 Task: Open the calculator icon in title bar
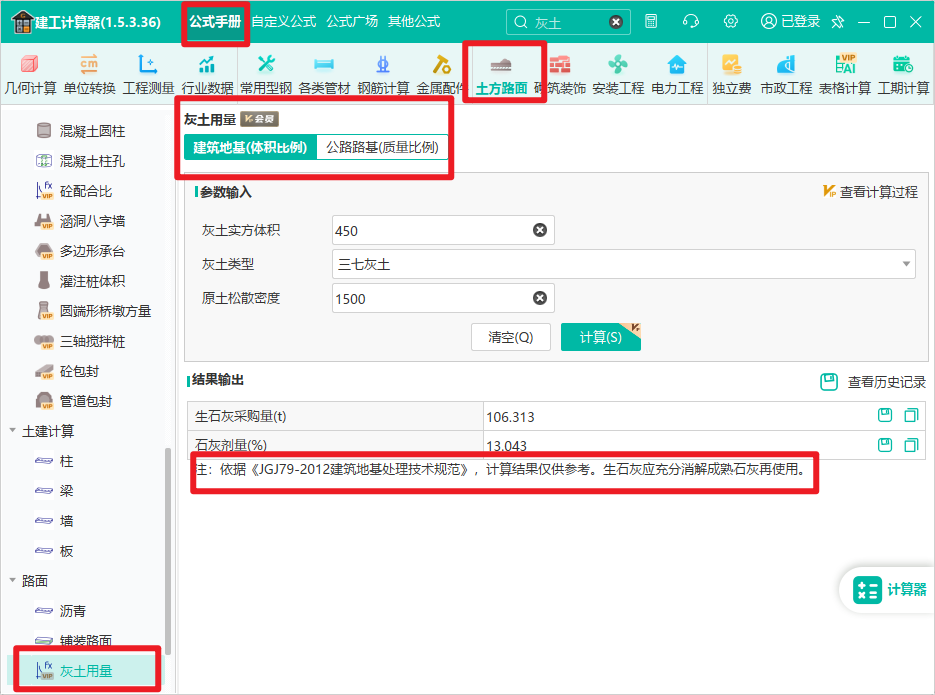pos(651,21)
